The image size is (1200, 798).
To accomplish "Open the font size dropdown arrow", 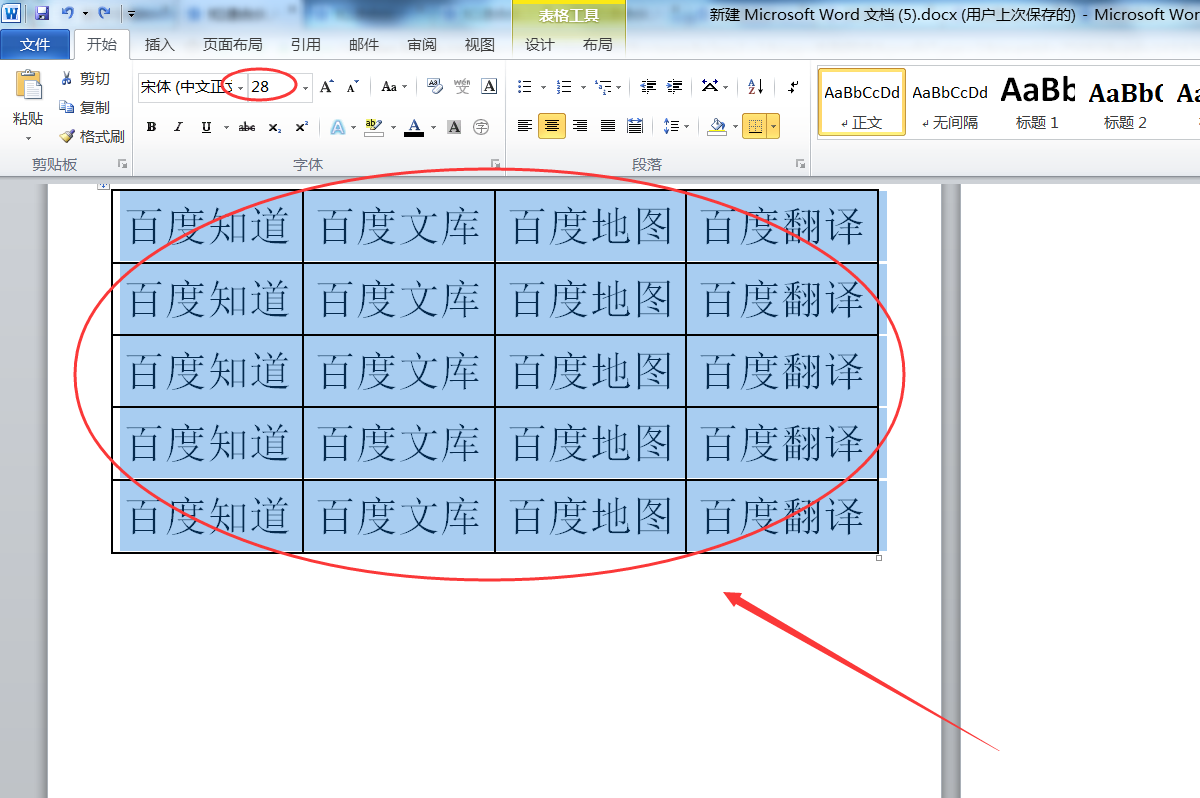I will click(x=305, y=88).
